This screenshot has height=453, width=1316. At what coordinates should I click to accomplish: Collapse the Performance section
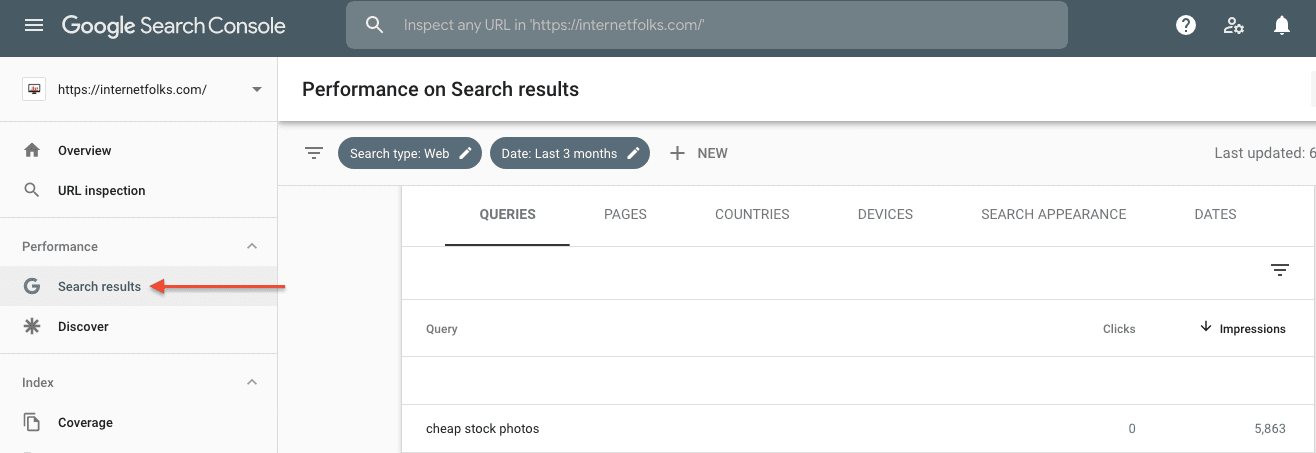pyautogui.click(x=252, y=246)
